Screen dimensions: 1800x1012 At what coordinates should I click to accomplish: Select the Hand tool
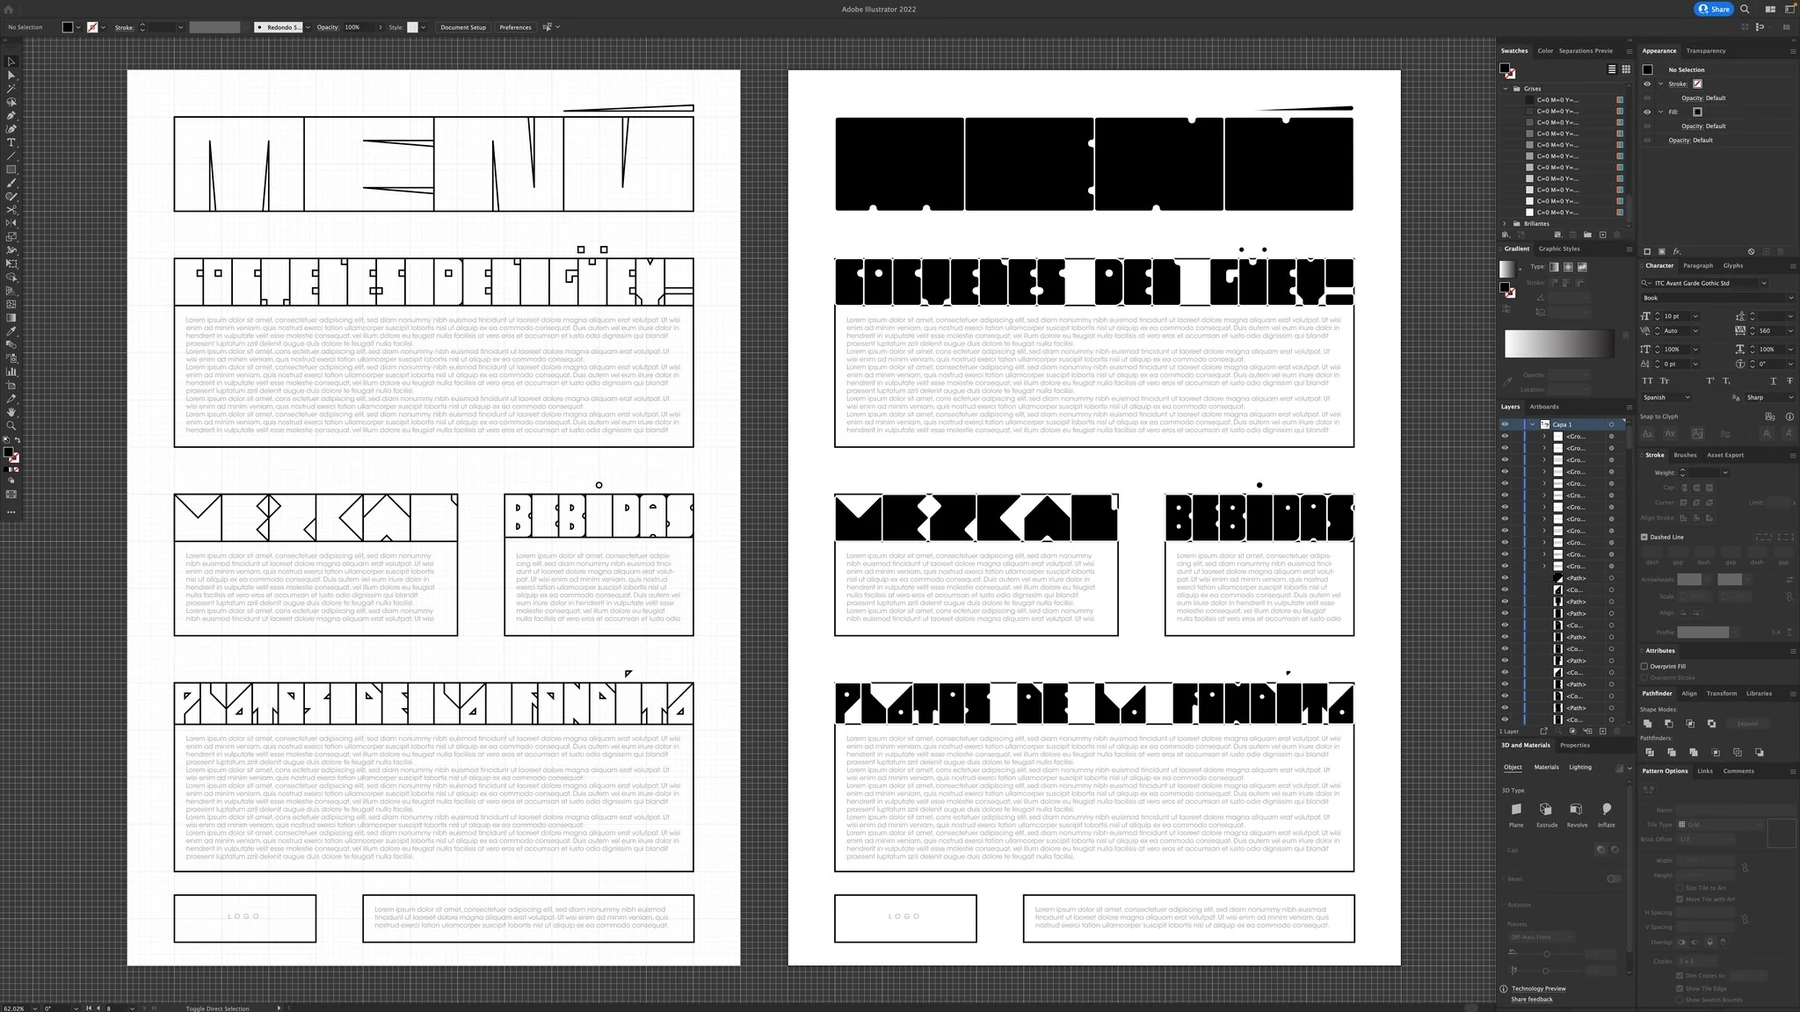[11, 412]
